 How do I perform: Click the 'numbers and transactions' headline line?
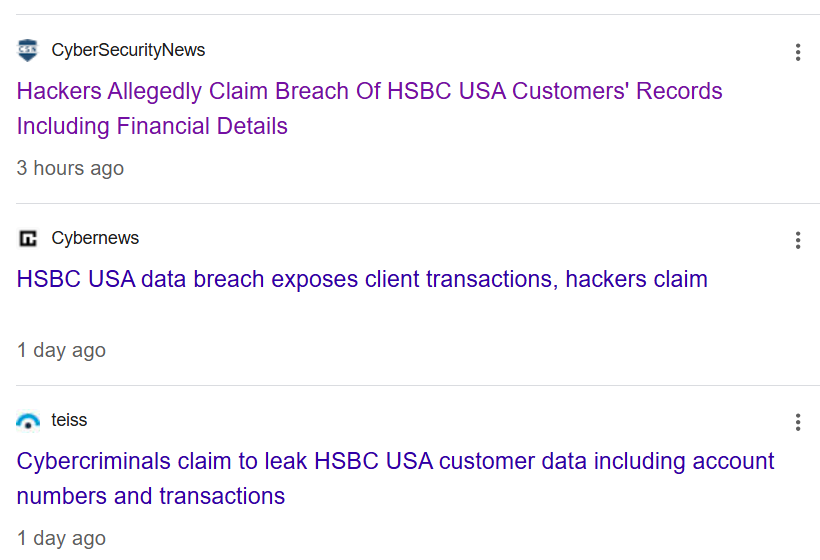pos(151,496)
